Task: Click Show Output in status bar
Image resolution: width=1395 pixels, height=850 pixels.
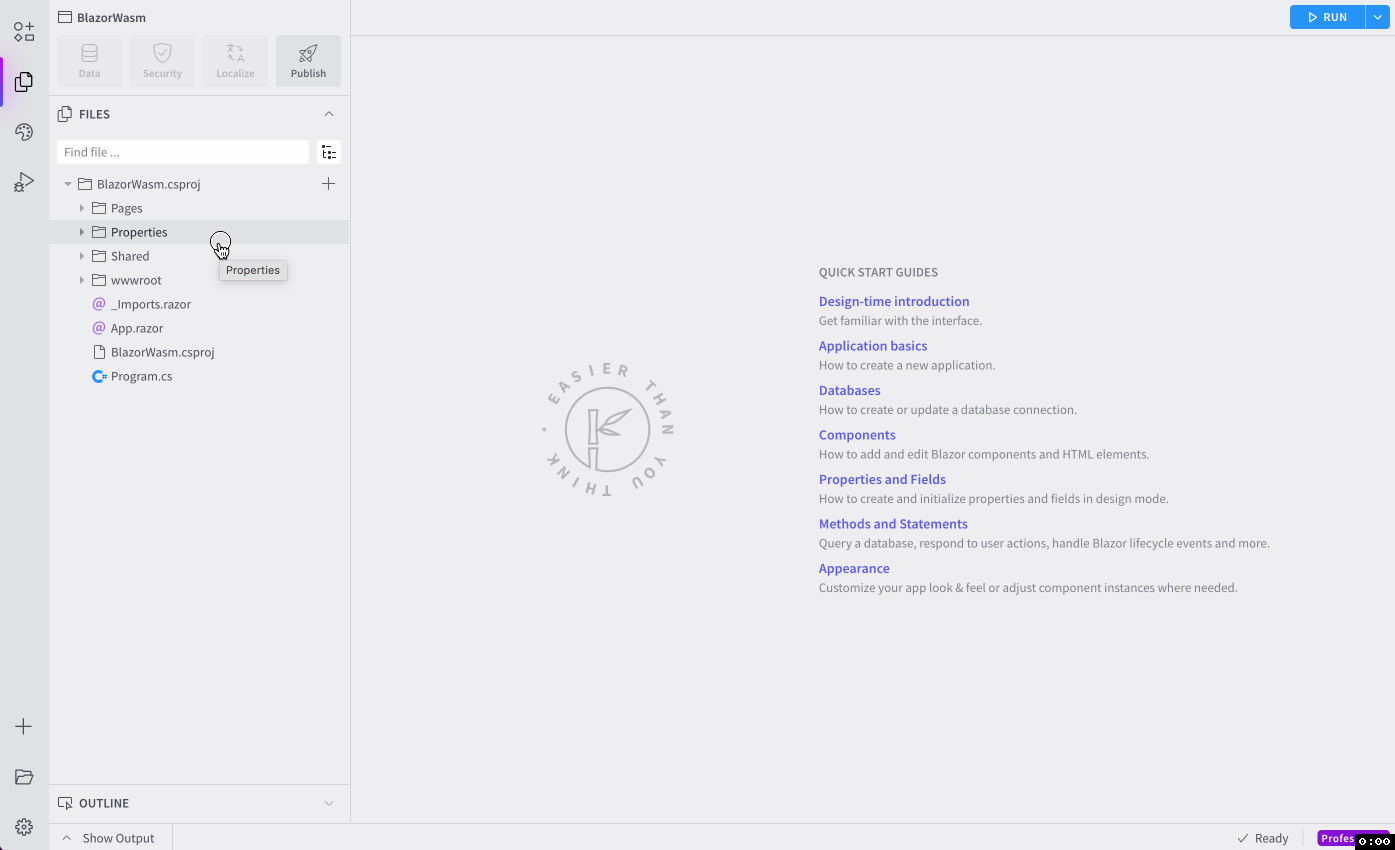Action: coord(109,838)
